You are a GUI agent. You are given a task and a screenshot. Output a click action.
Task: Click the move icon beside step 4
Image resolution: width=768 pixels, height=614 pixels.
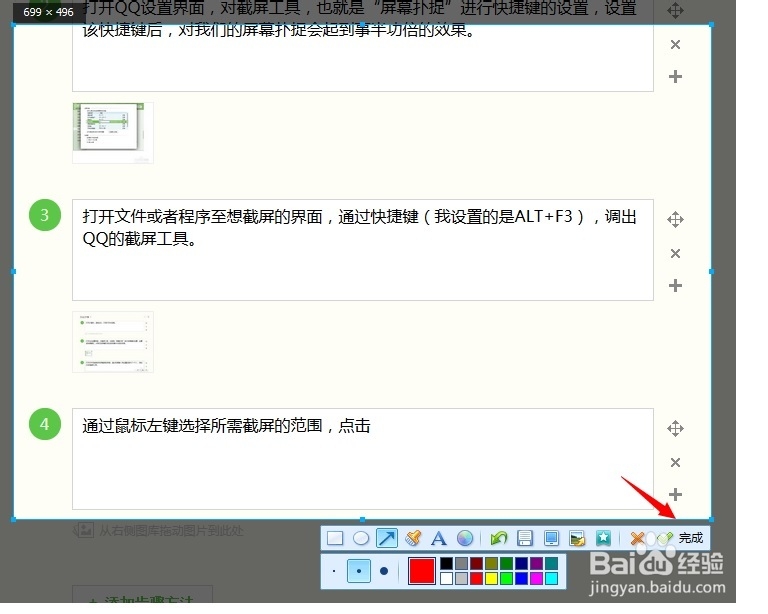point(675,428)
